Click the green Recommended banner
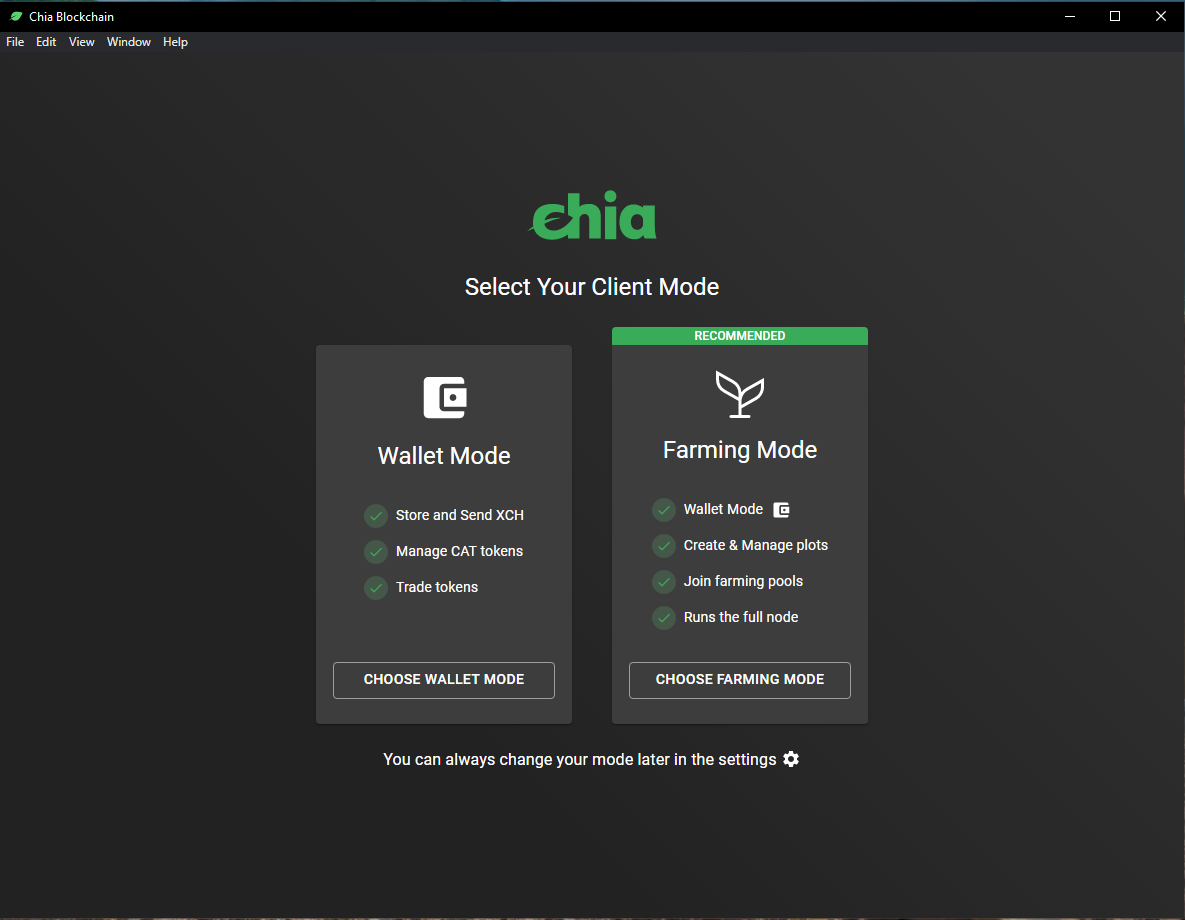This screenshot has height=920, width=1185. (740, 336)
